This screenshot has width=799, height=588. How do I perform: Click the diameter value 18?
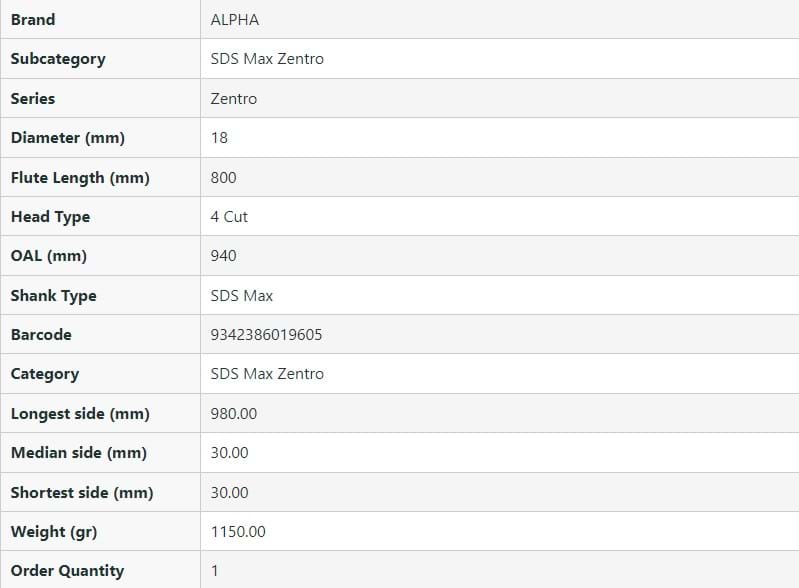(219, 138)
